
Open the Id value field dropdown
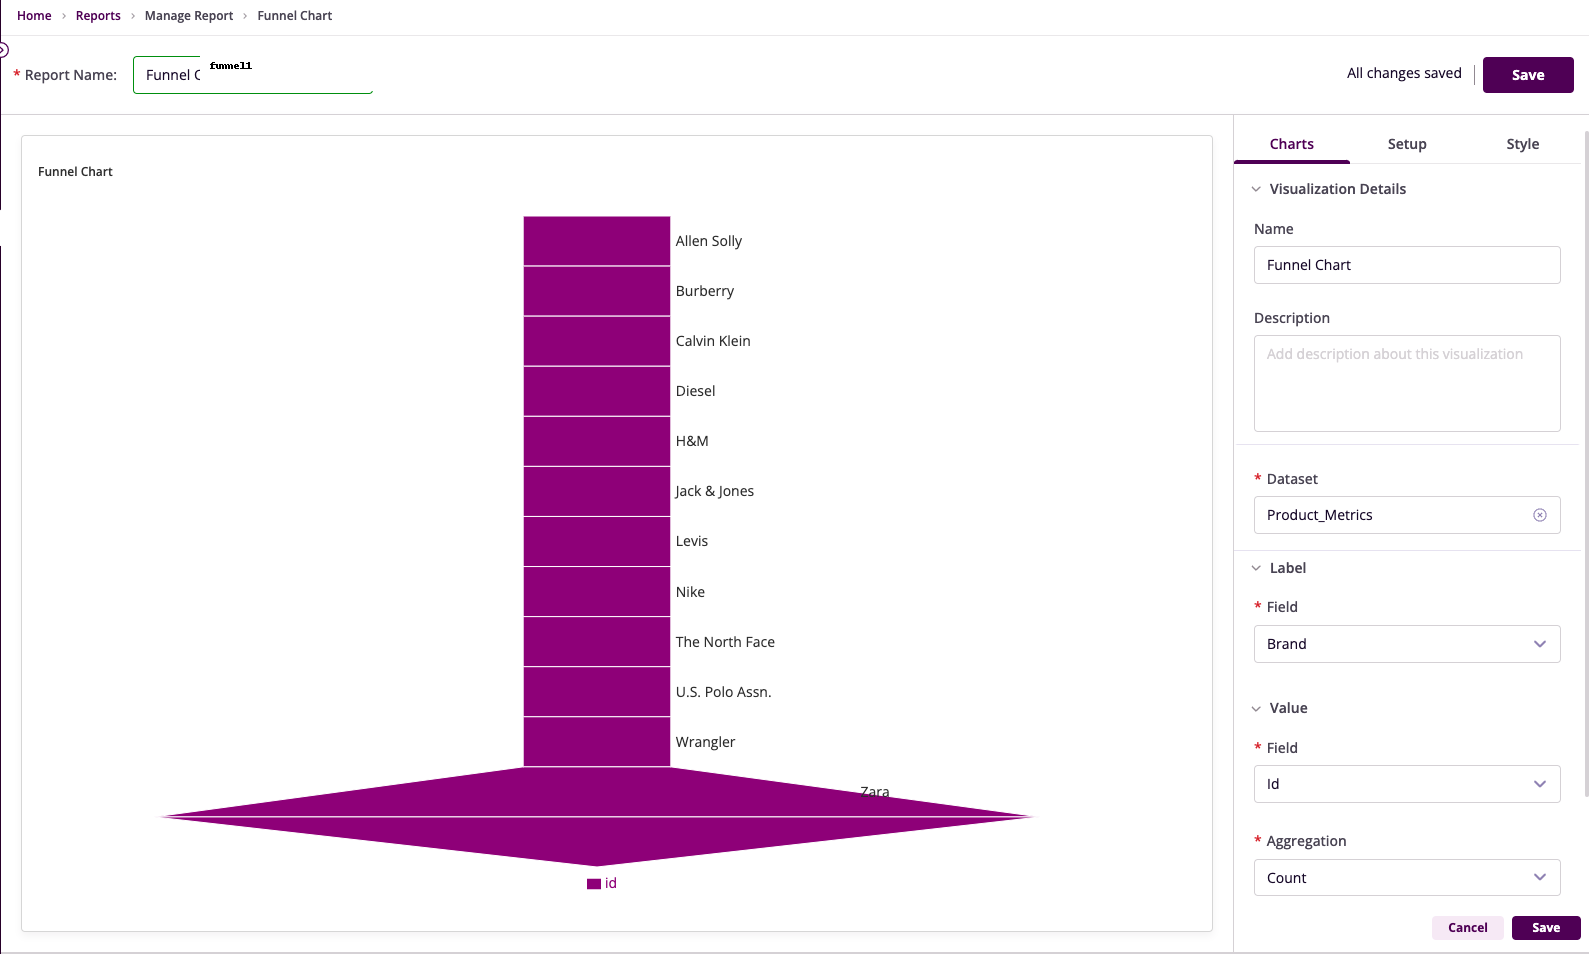pos(1406,784)
